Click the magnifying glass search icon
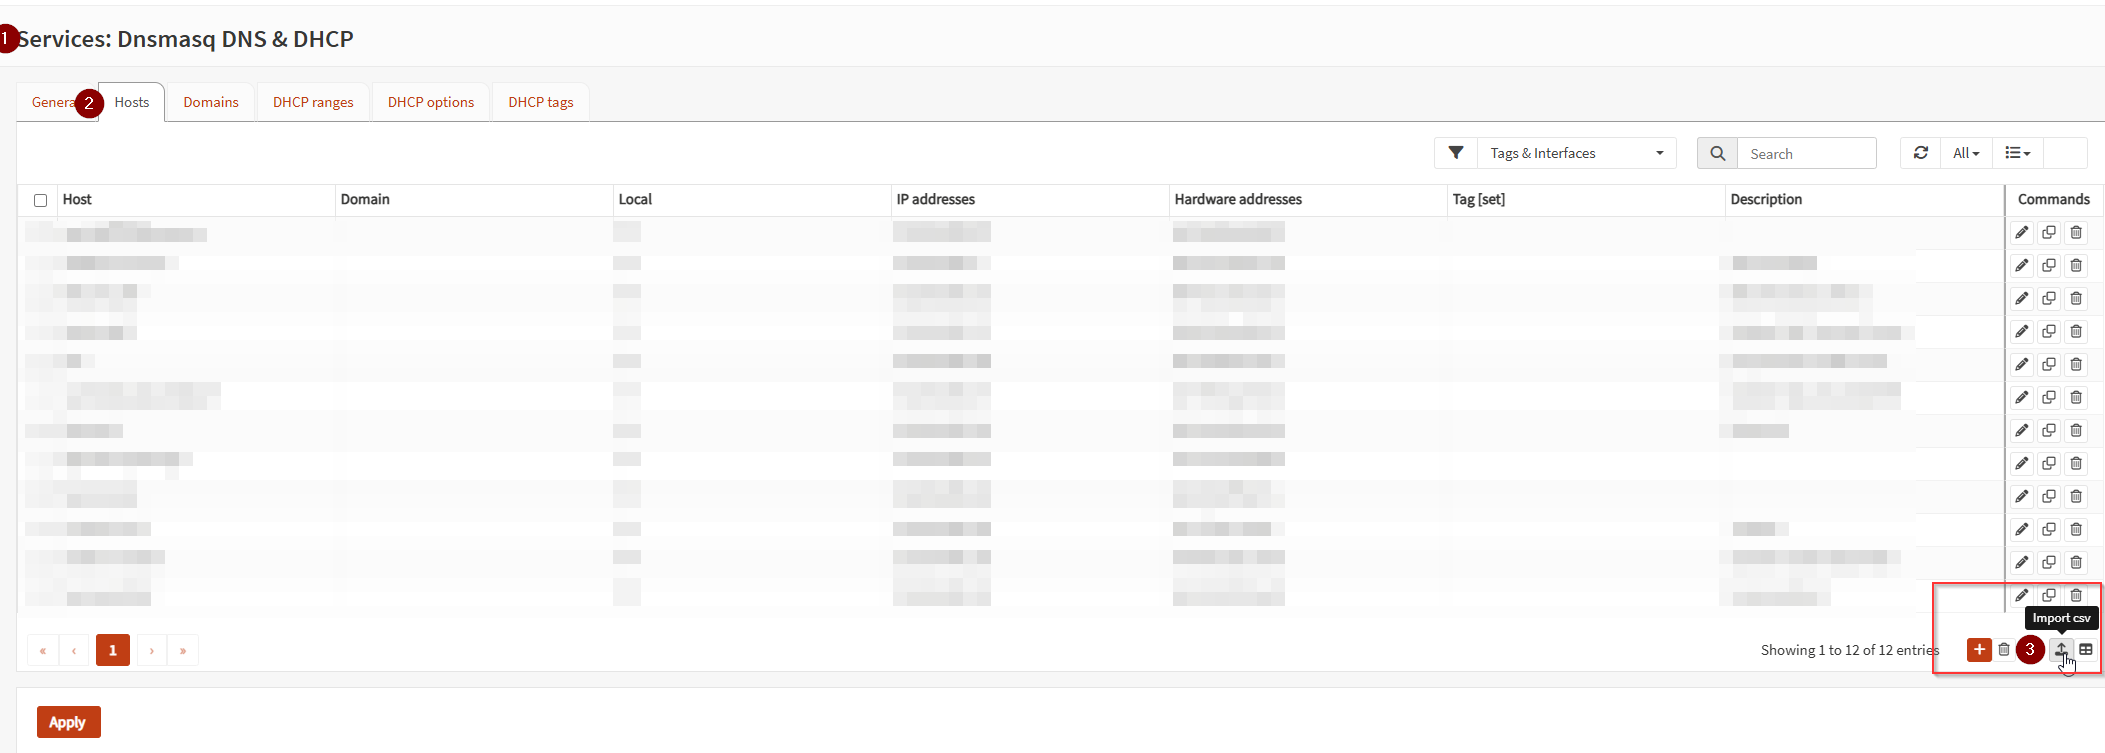This screenshot has height=753, width=2105. [x=1717, y=153]
